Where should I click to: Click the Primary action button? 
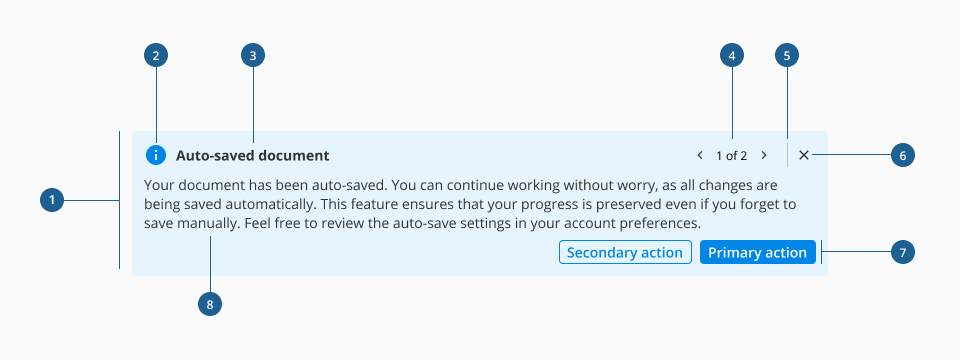[757, 252]
